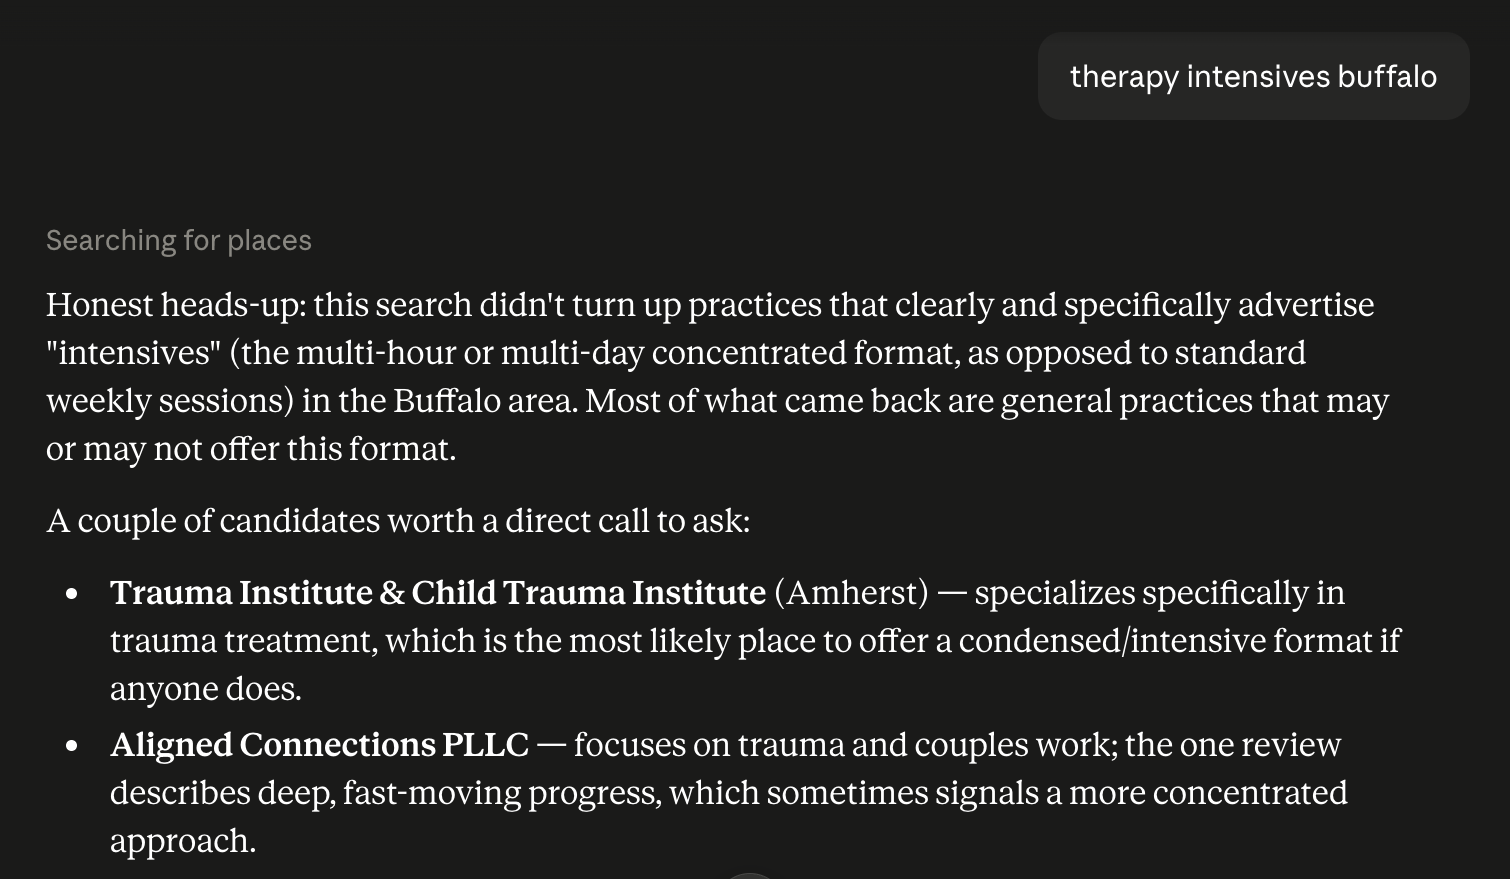This screenshot has height=879, width=1510.
Task: Click the bullet point before Aligned Connections
Action: click(x=71, y=746)
